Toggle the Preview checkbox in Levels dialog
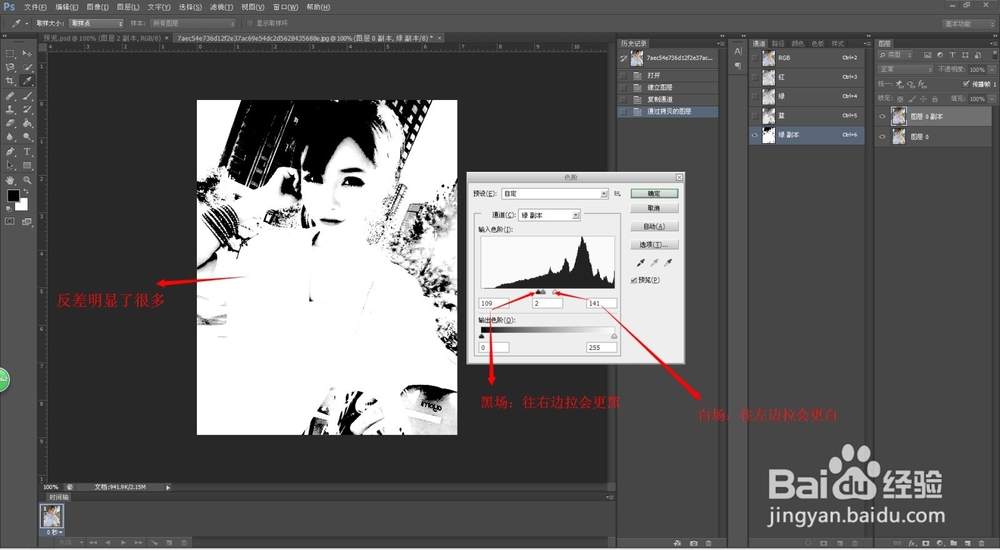The height and width of the screenshot is (550, 1000). pyautogui.click(x=634, y=280)
